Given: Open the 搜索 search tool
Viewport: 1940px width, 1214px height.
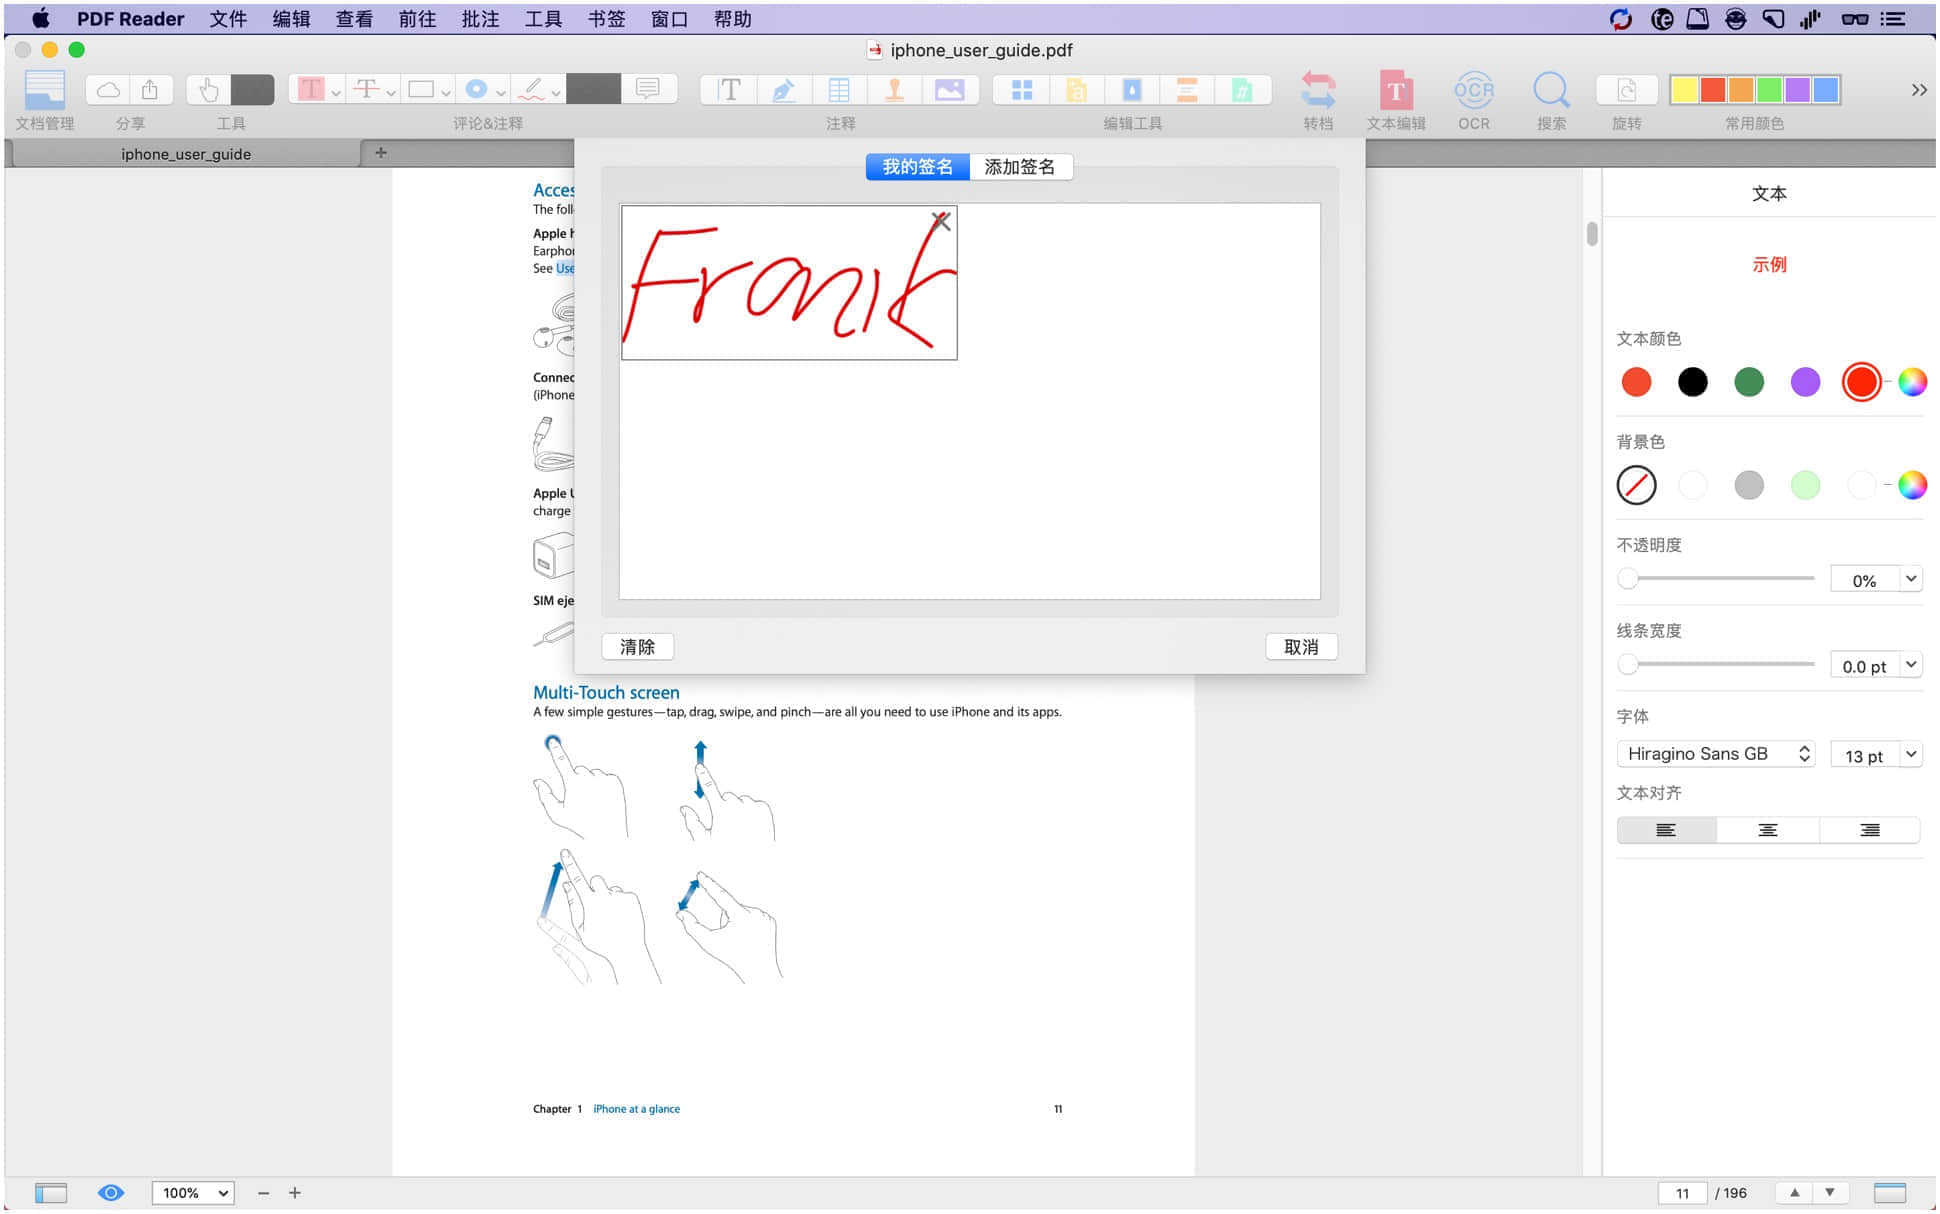Looking at the screenshot, I should [1551, 90].
